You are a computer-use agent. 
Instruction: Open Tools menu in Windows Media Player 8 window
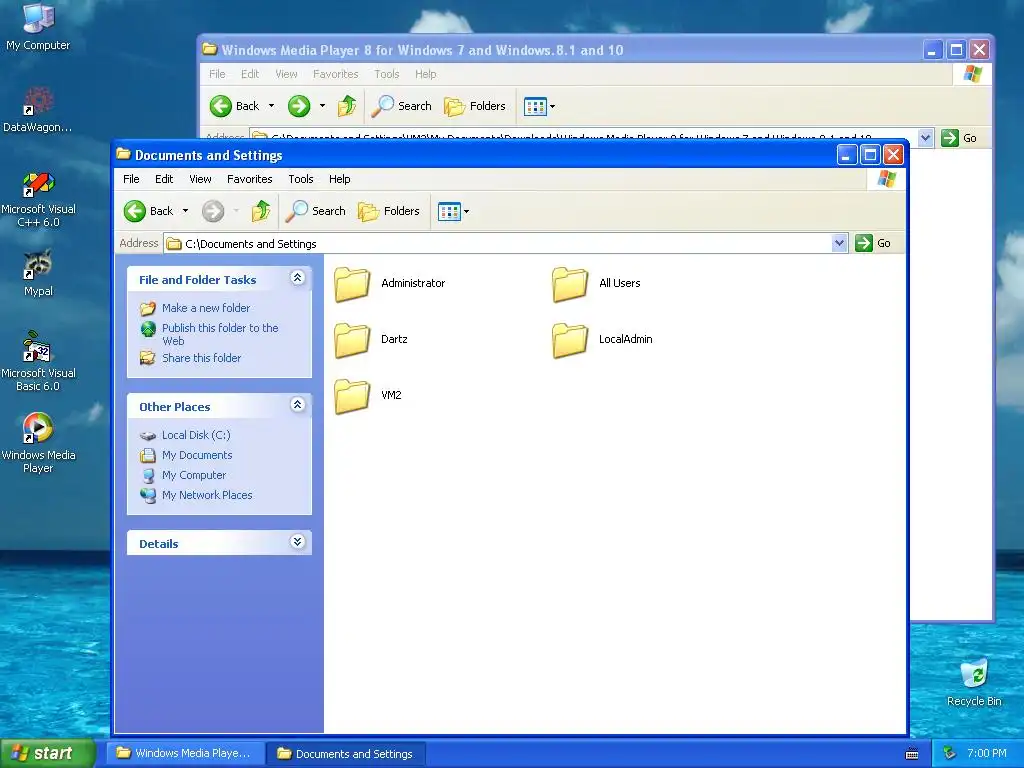click(387, 74)
